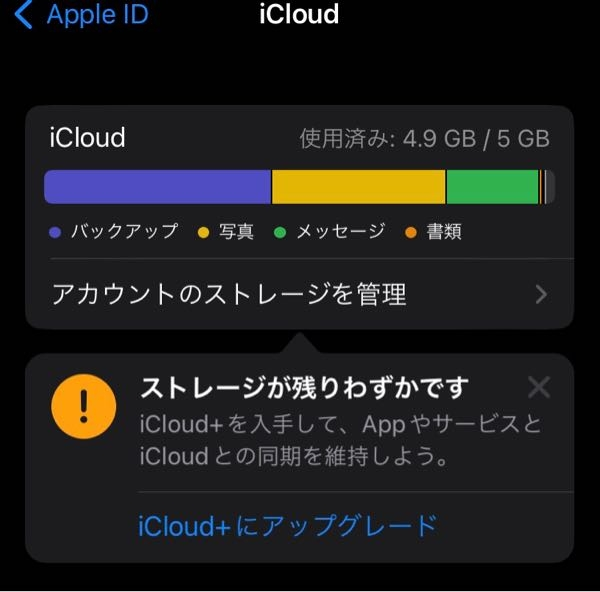Dismiss the storage almost full notice
The width and height of the screenshot is (600, 592).
pyautogui.click(x=538, y=388)
